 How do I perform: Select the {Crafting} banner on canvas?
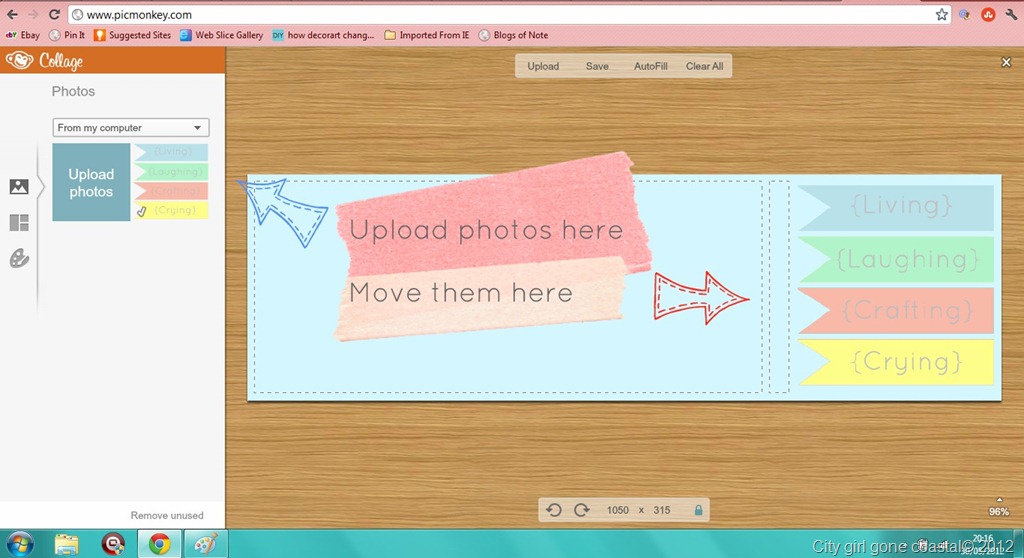coord(896,310)
